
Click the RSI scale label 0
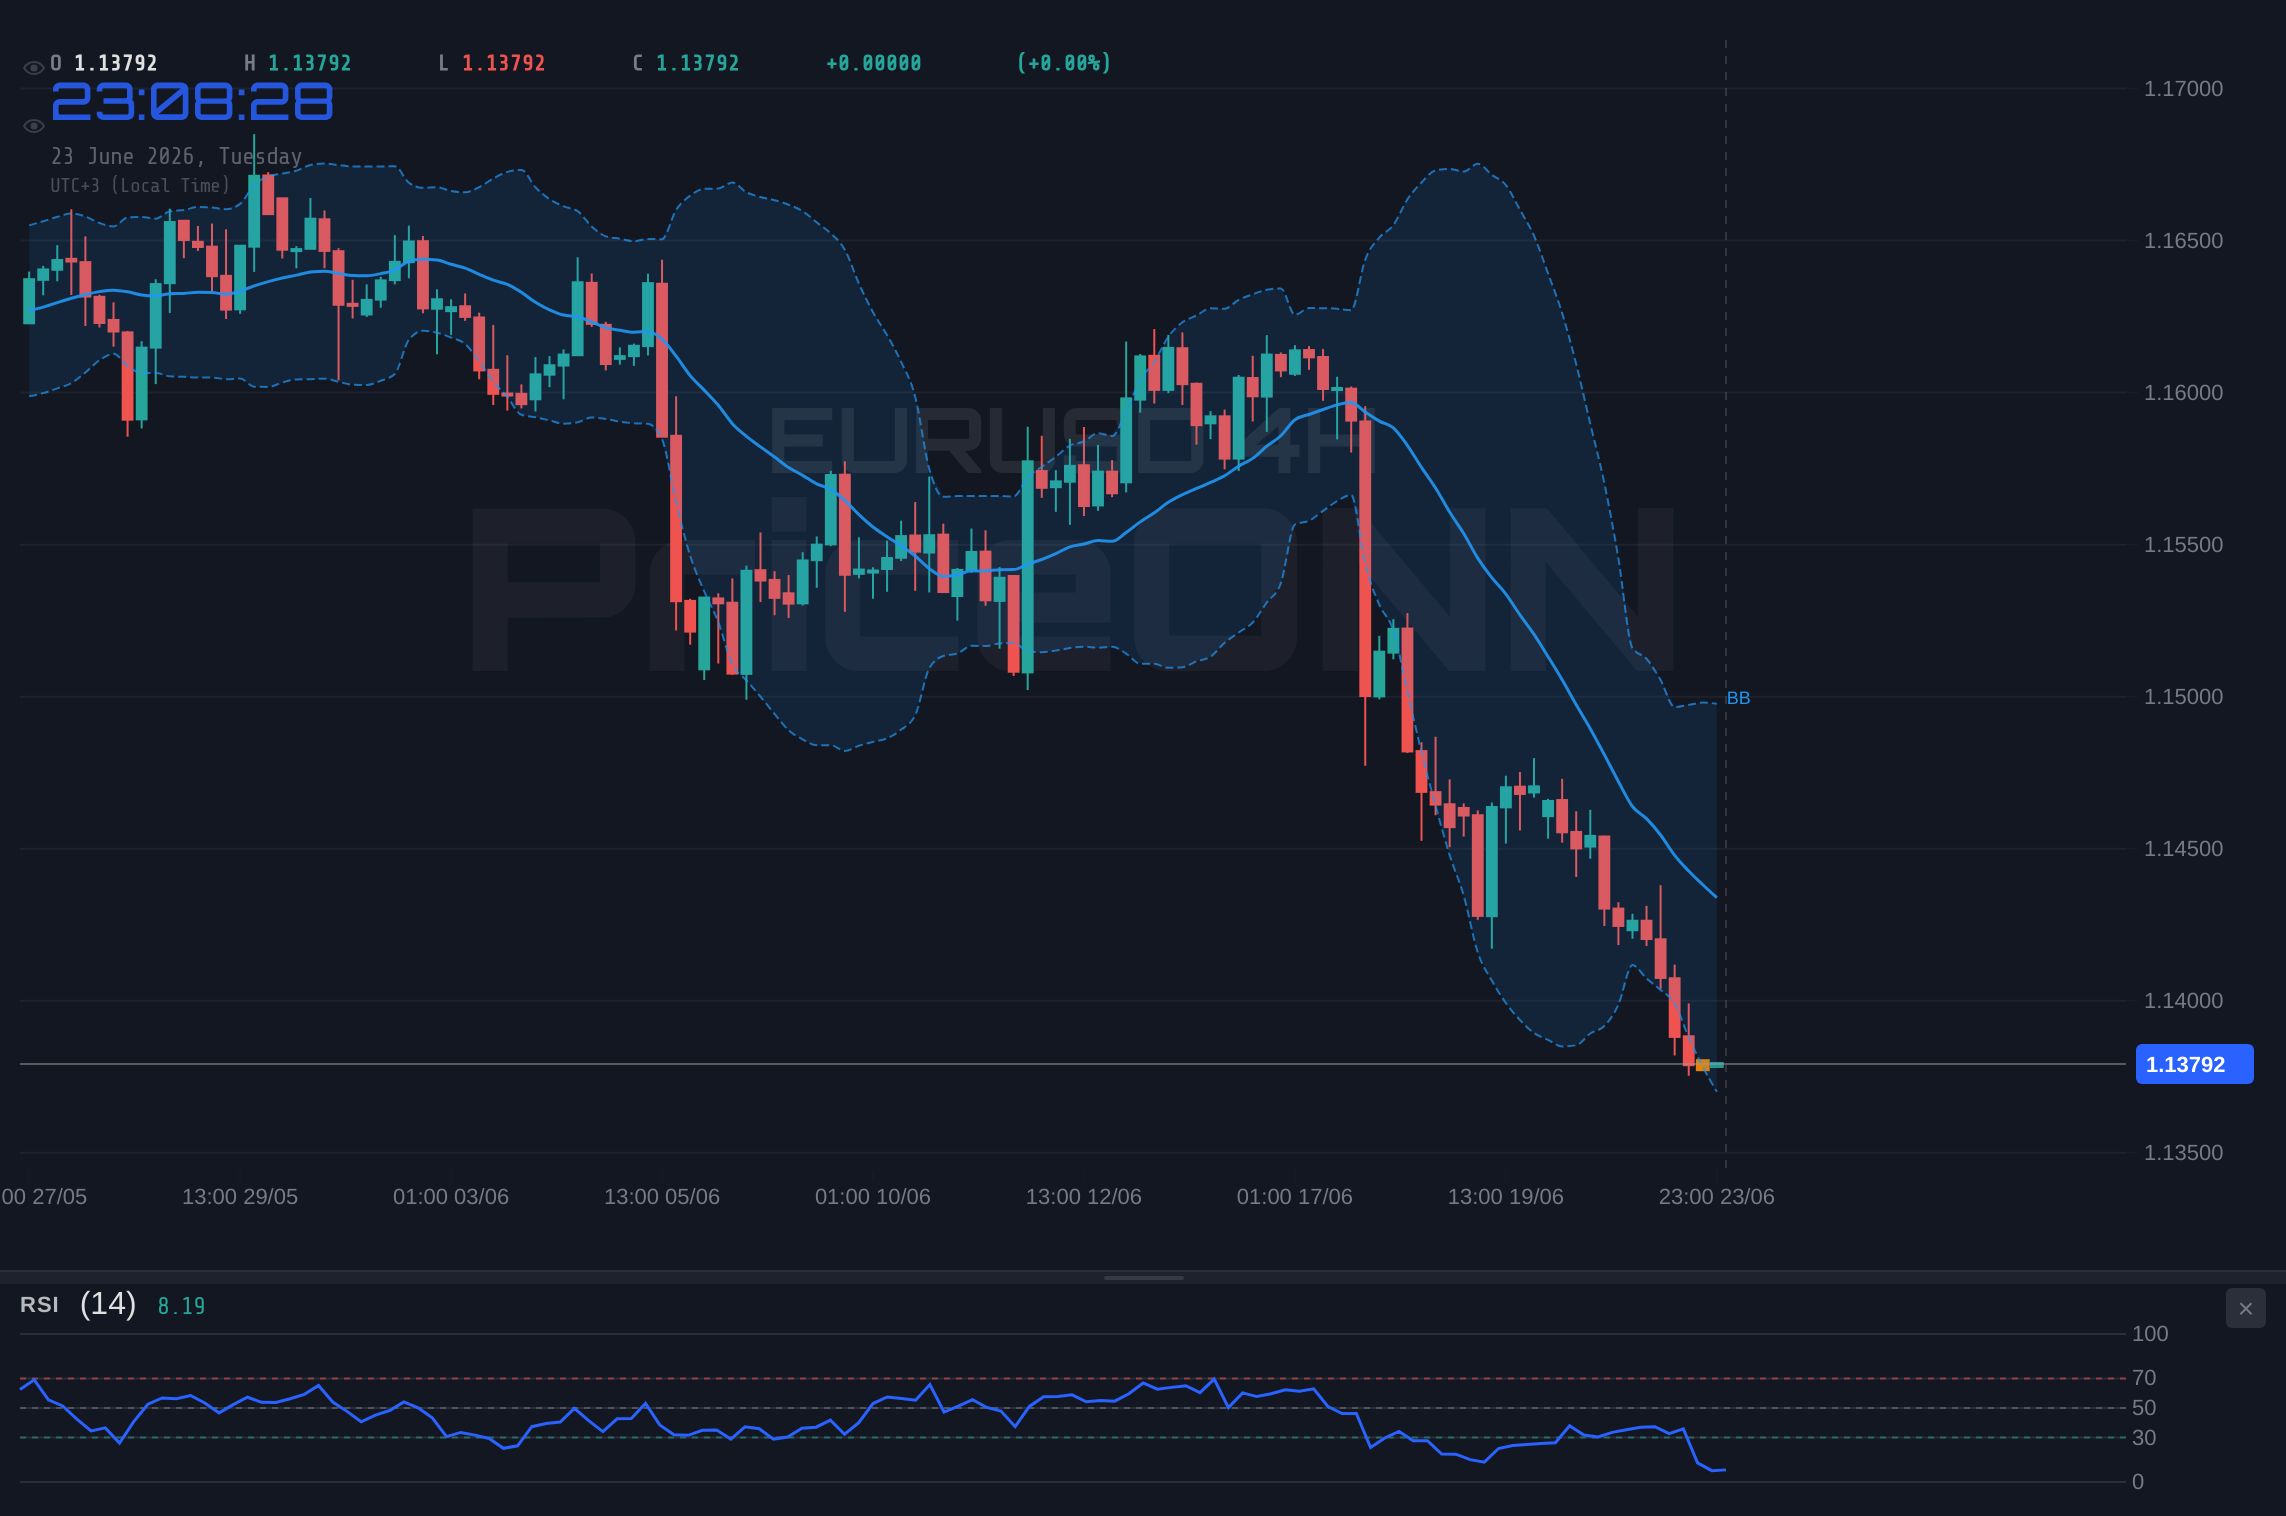[x=2138, y=1482]
